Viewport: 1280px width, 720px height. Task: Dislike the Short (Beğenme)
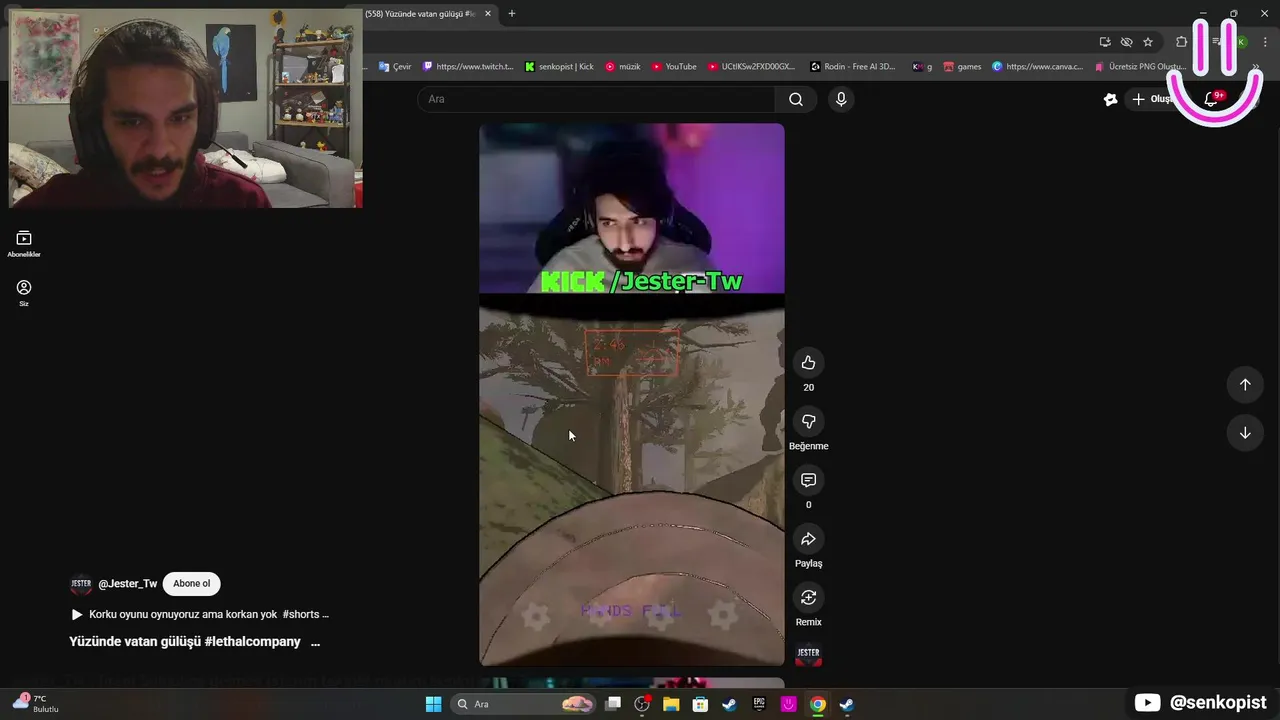coord(808,422)
